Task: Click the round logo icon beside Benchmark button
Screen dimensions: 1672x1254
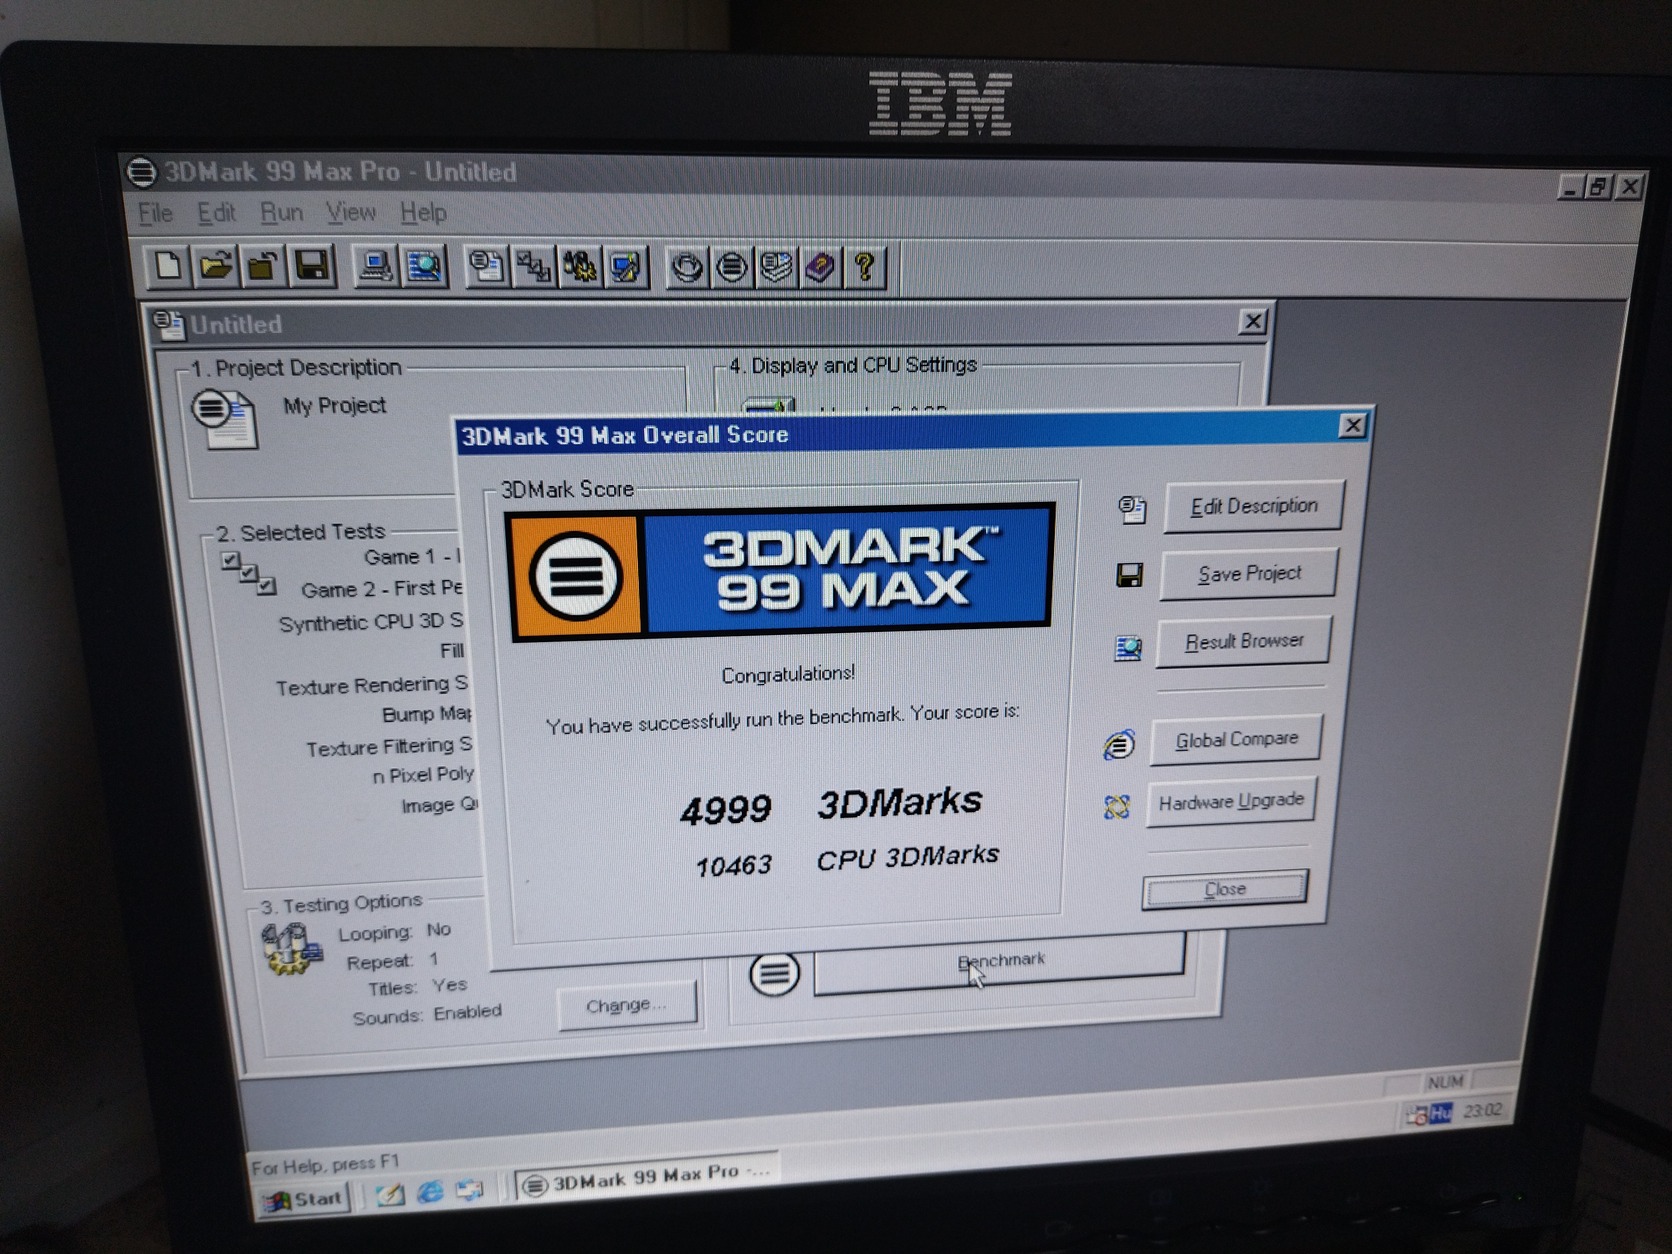Action: pos(774,974)
